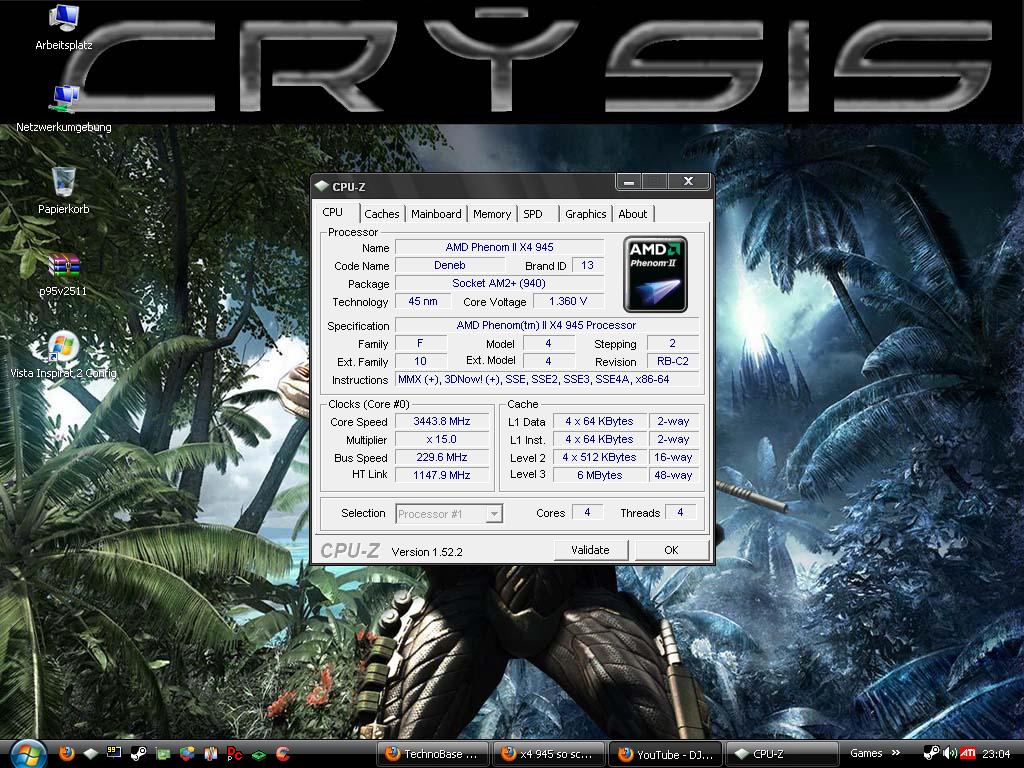Click the Version 1.52.2 text
This screenshot has width=1024, height=768.
click(427, 552)
